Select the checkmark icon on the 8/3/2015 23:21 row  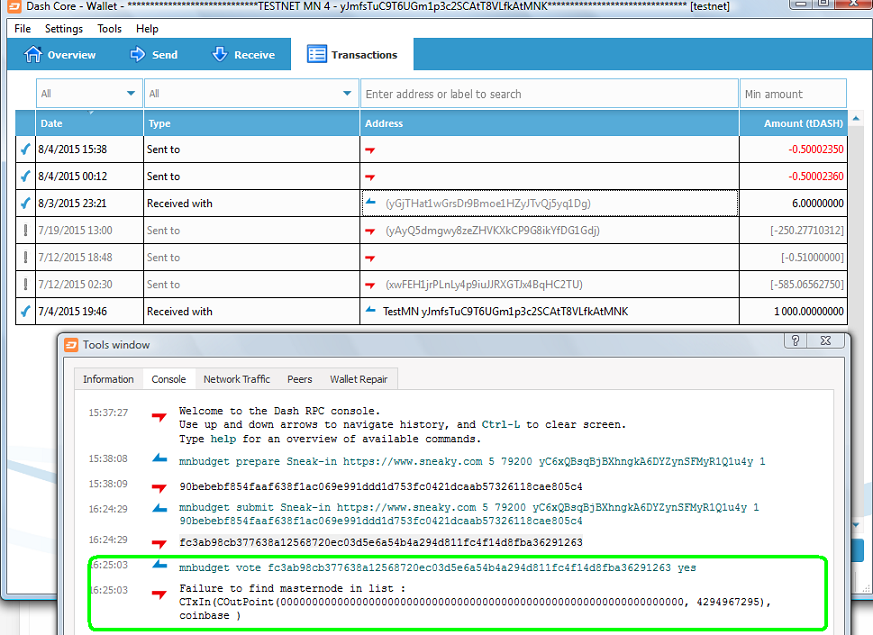click(x=25, y=203)
